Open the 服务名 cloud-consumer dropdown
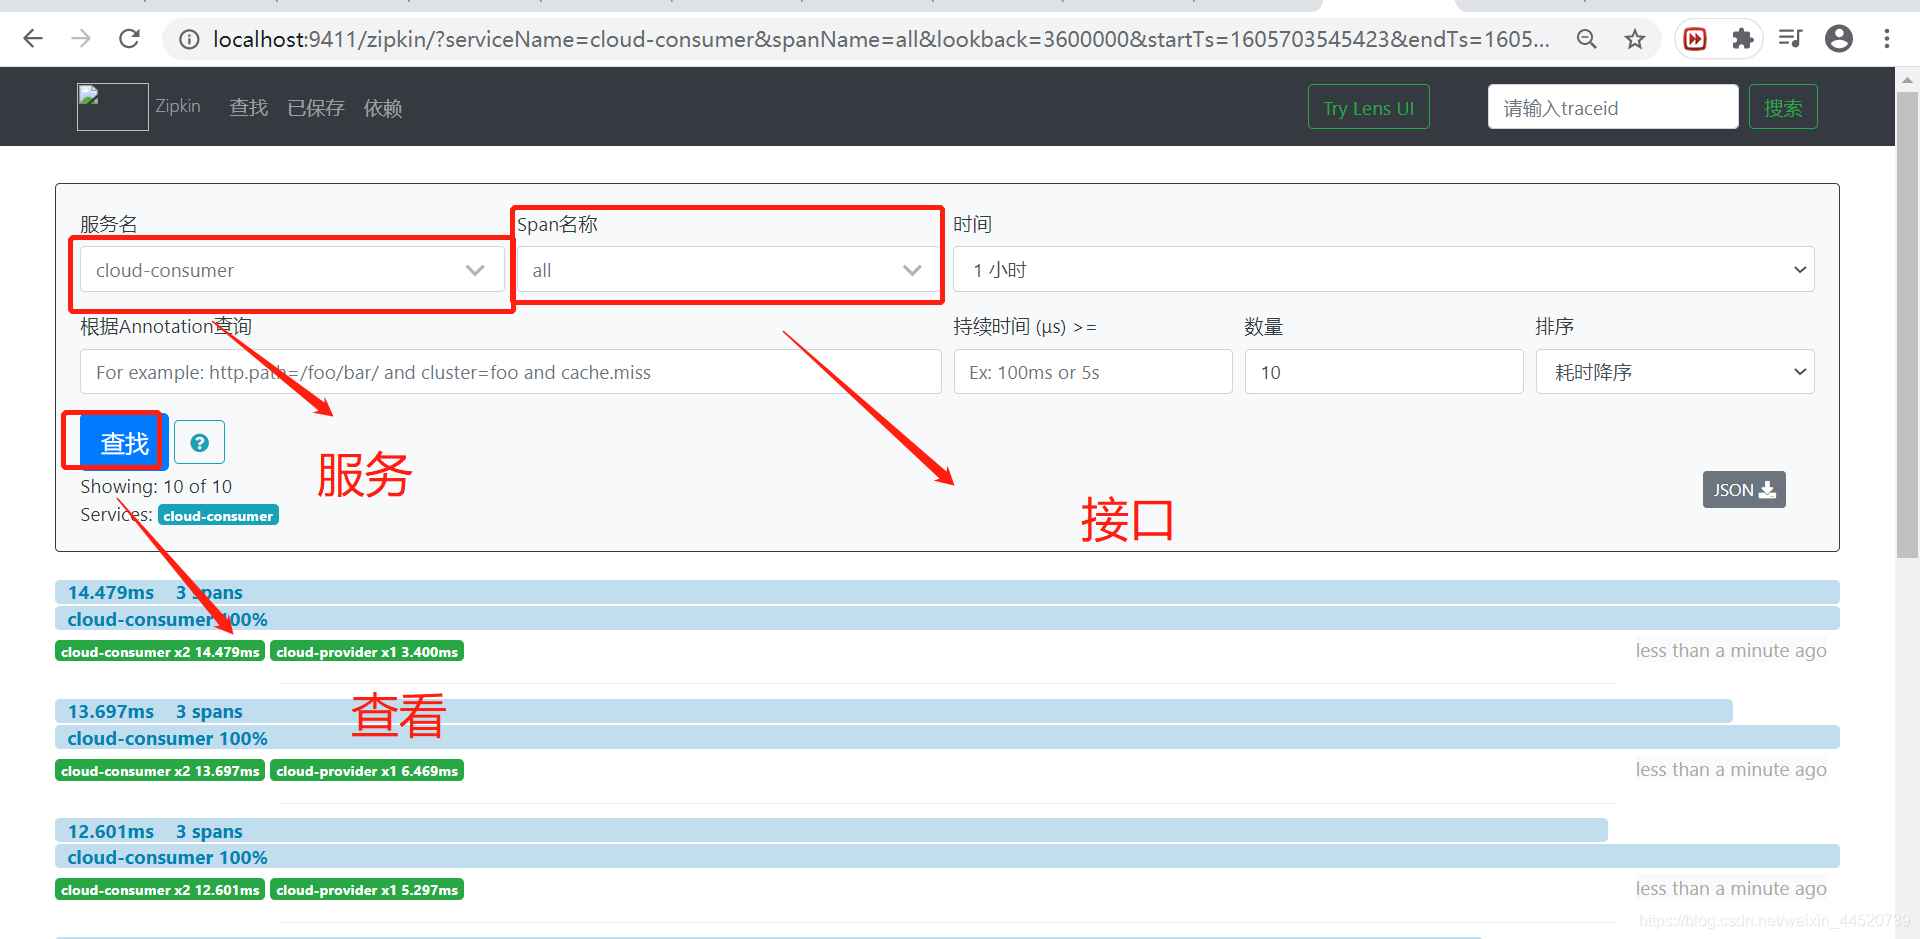 (x=292, y=270)
